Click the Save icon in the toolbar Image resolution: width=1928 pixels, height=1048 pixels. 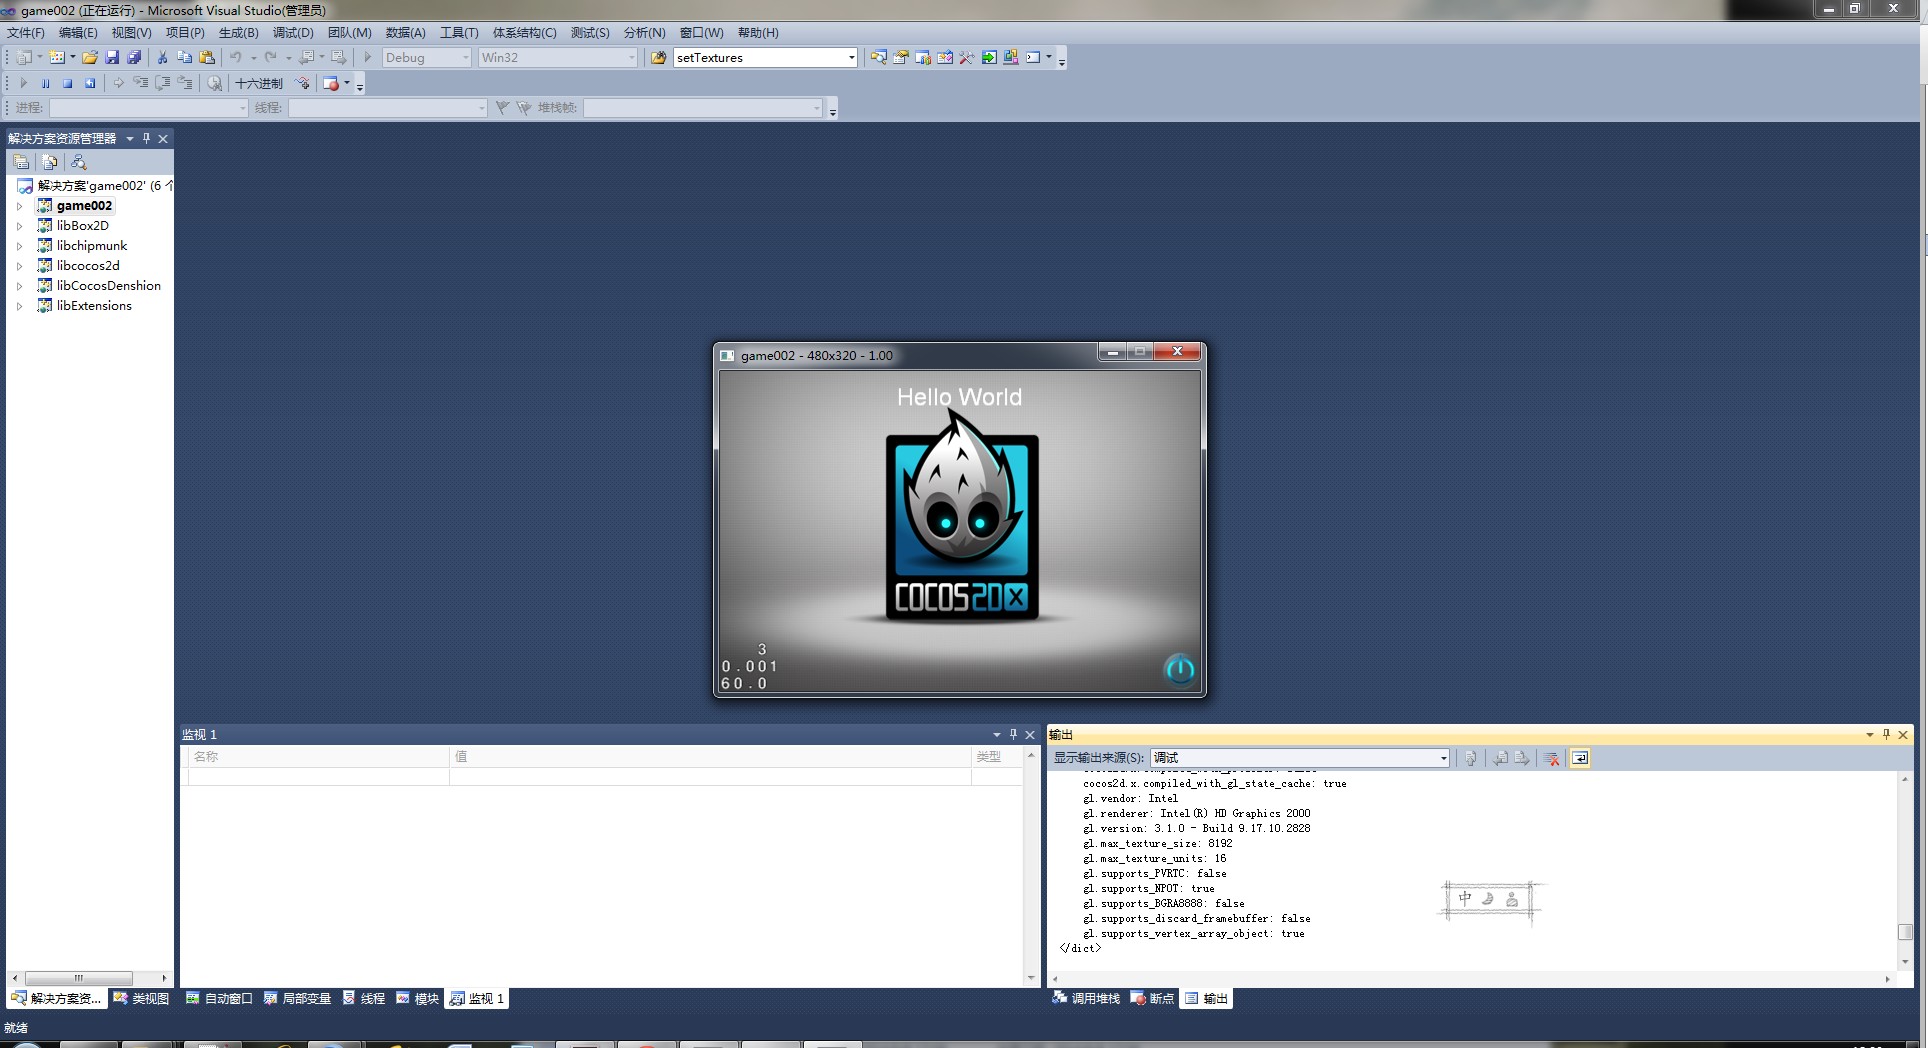point(112,58)
